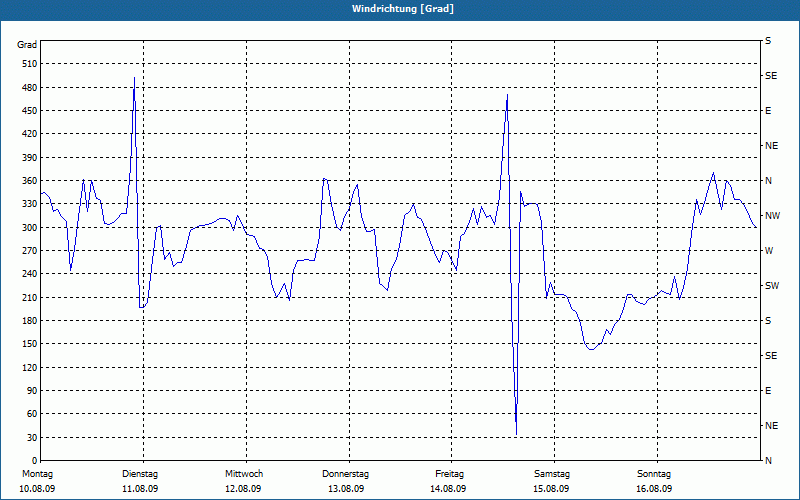The height and width of the screenshot is (500, 800).
Task: Select the '510' y-axis value
Action: pyautogui.click(x=30, y=64)
